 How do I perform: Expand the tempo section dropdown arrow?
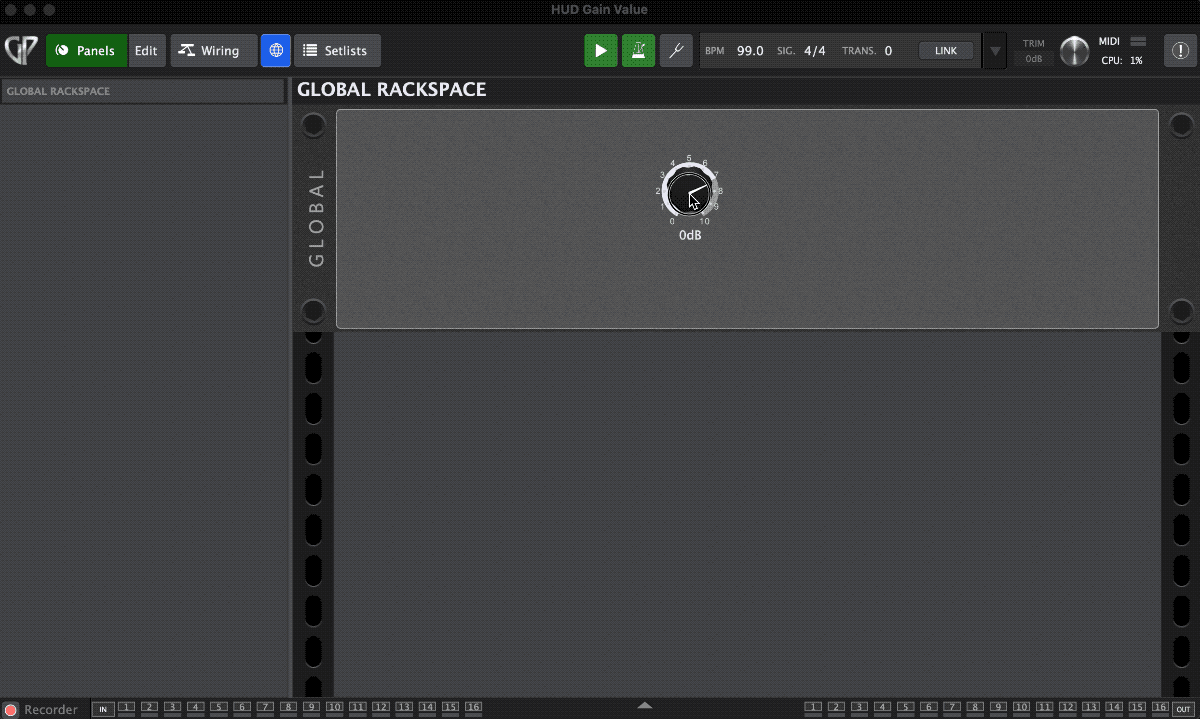tap(994, 51)
